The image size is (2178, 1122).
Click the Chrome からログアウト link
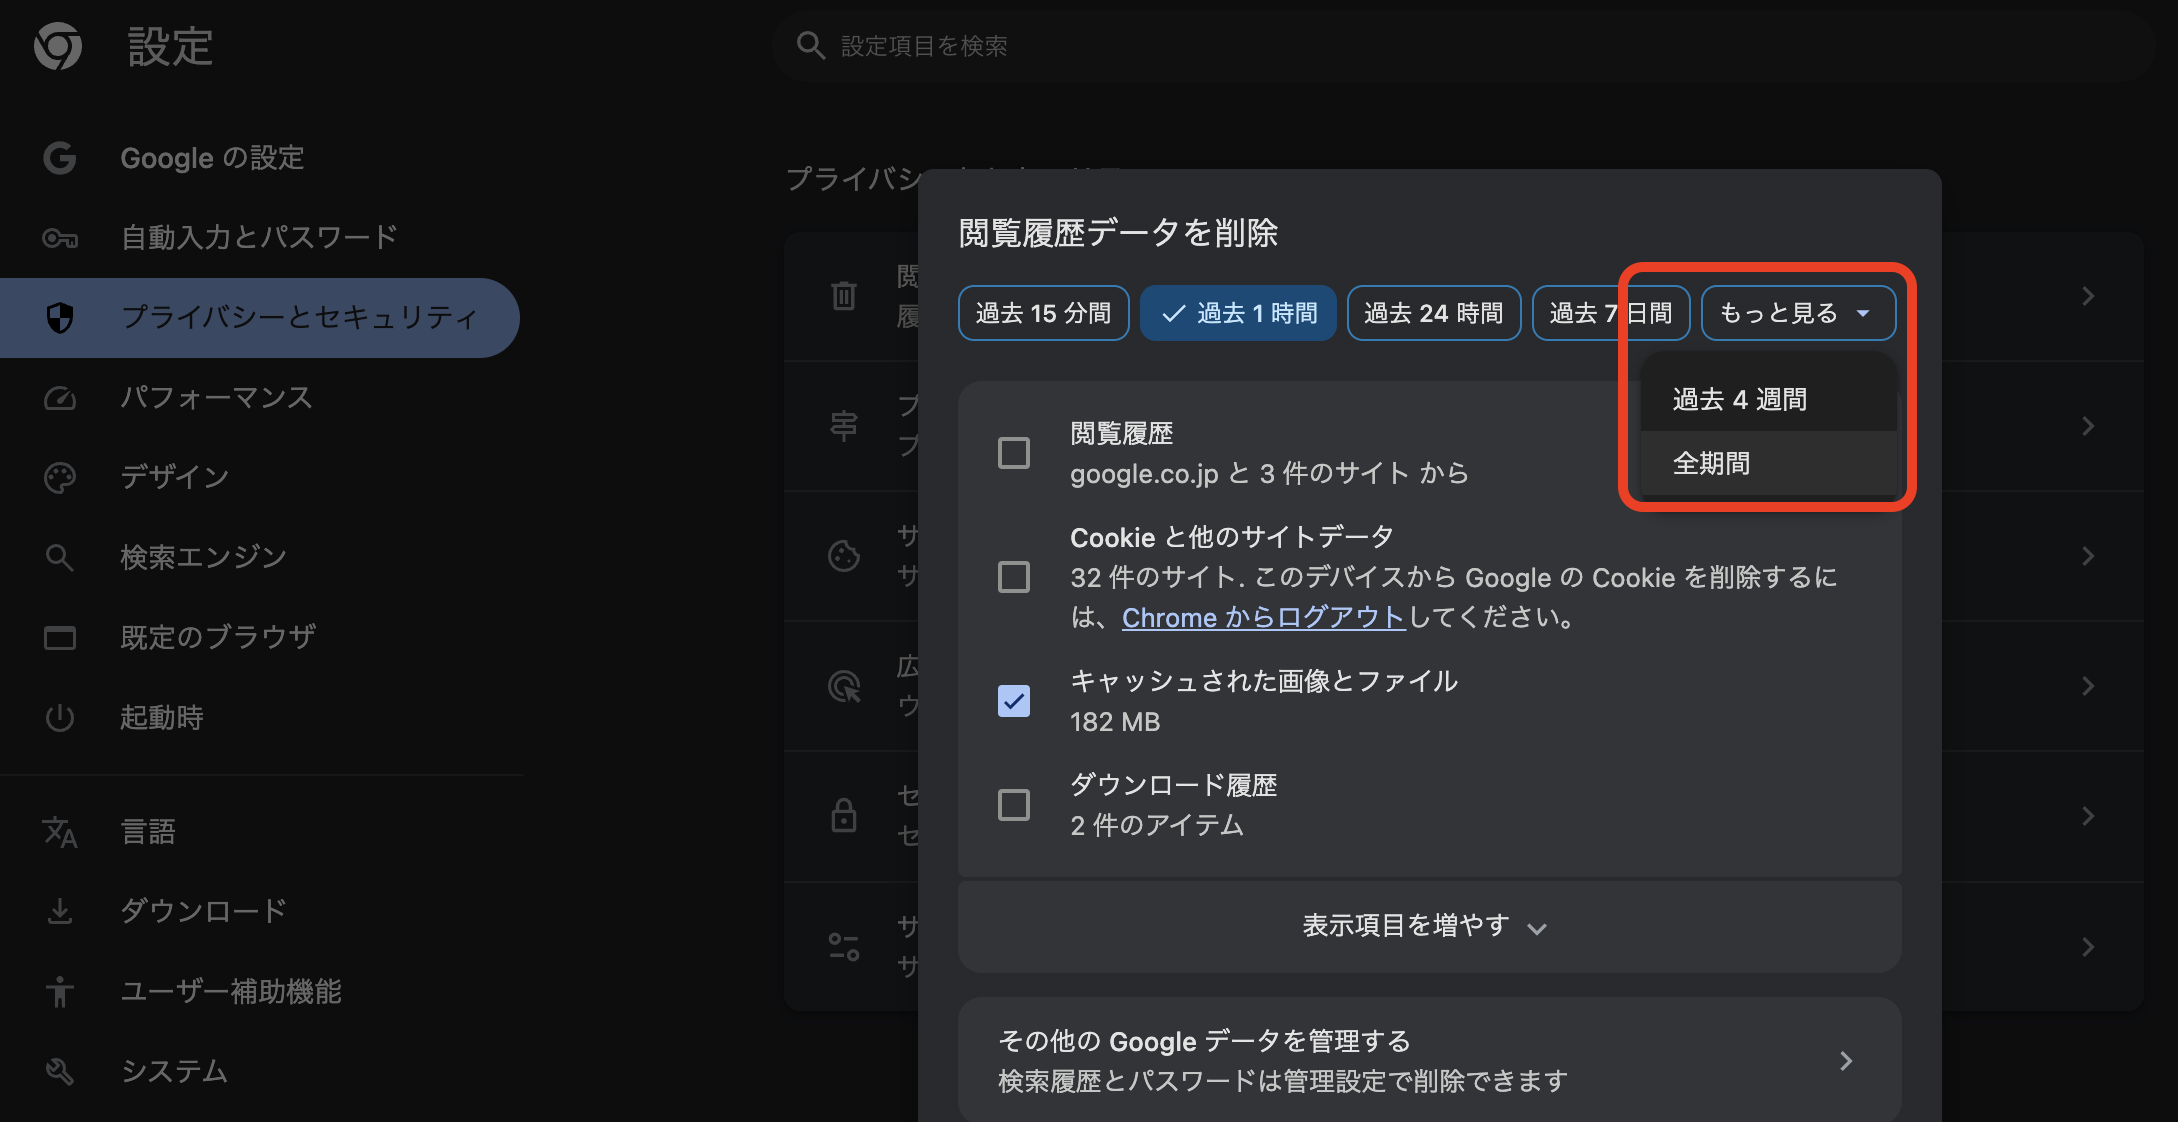point(1263,617)
